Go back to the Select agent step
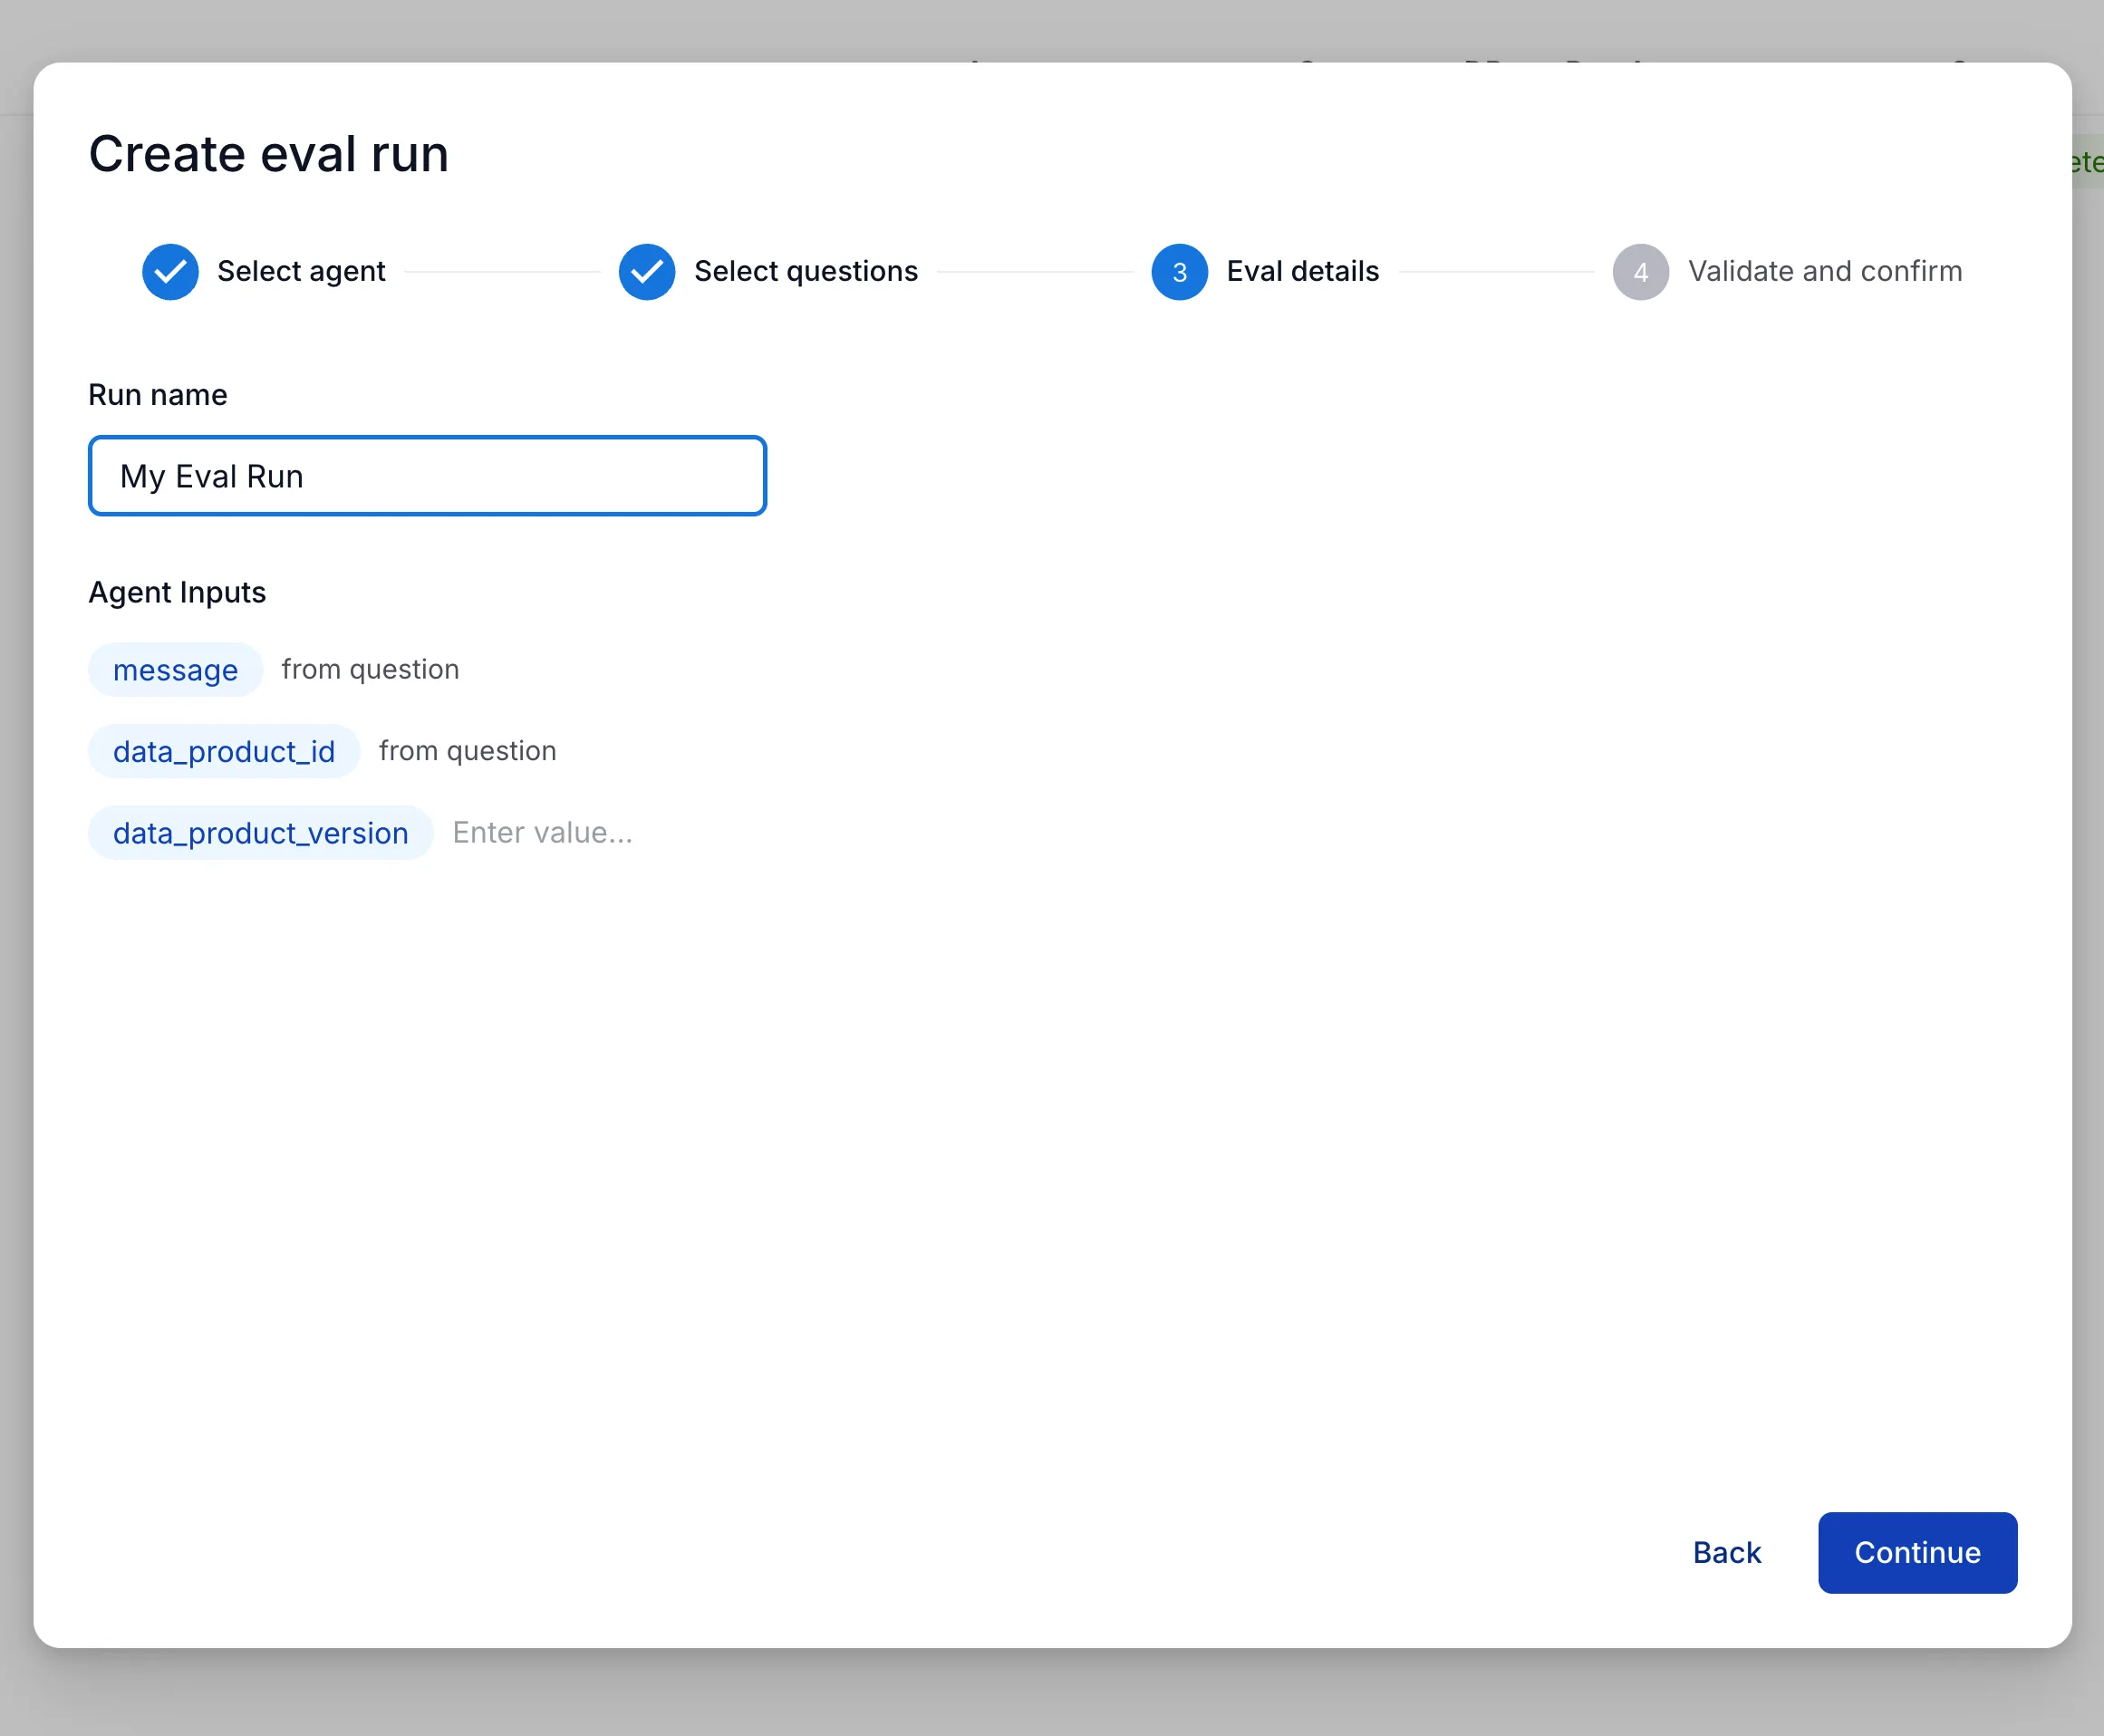Screen dimensions: 2104x1736 300,271
